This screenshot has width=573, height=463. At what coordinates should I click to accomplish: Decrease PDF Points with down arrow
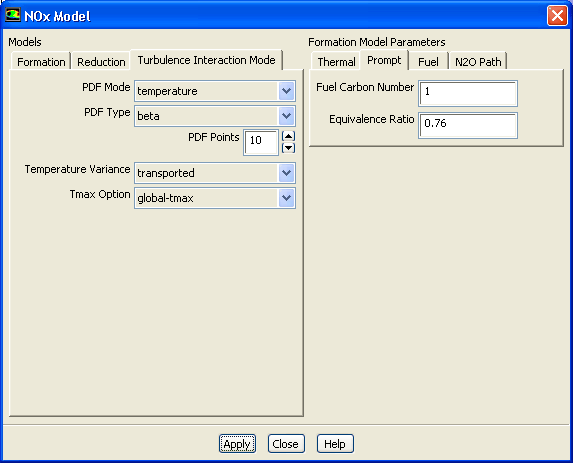[x=288, y=148]
